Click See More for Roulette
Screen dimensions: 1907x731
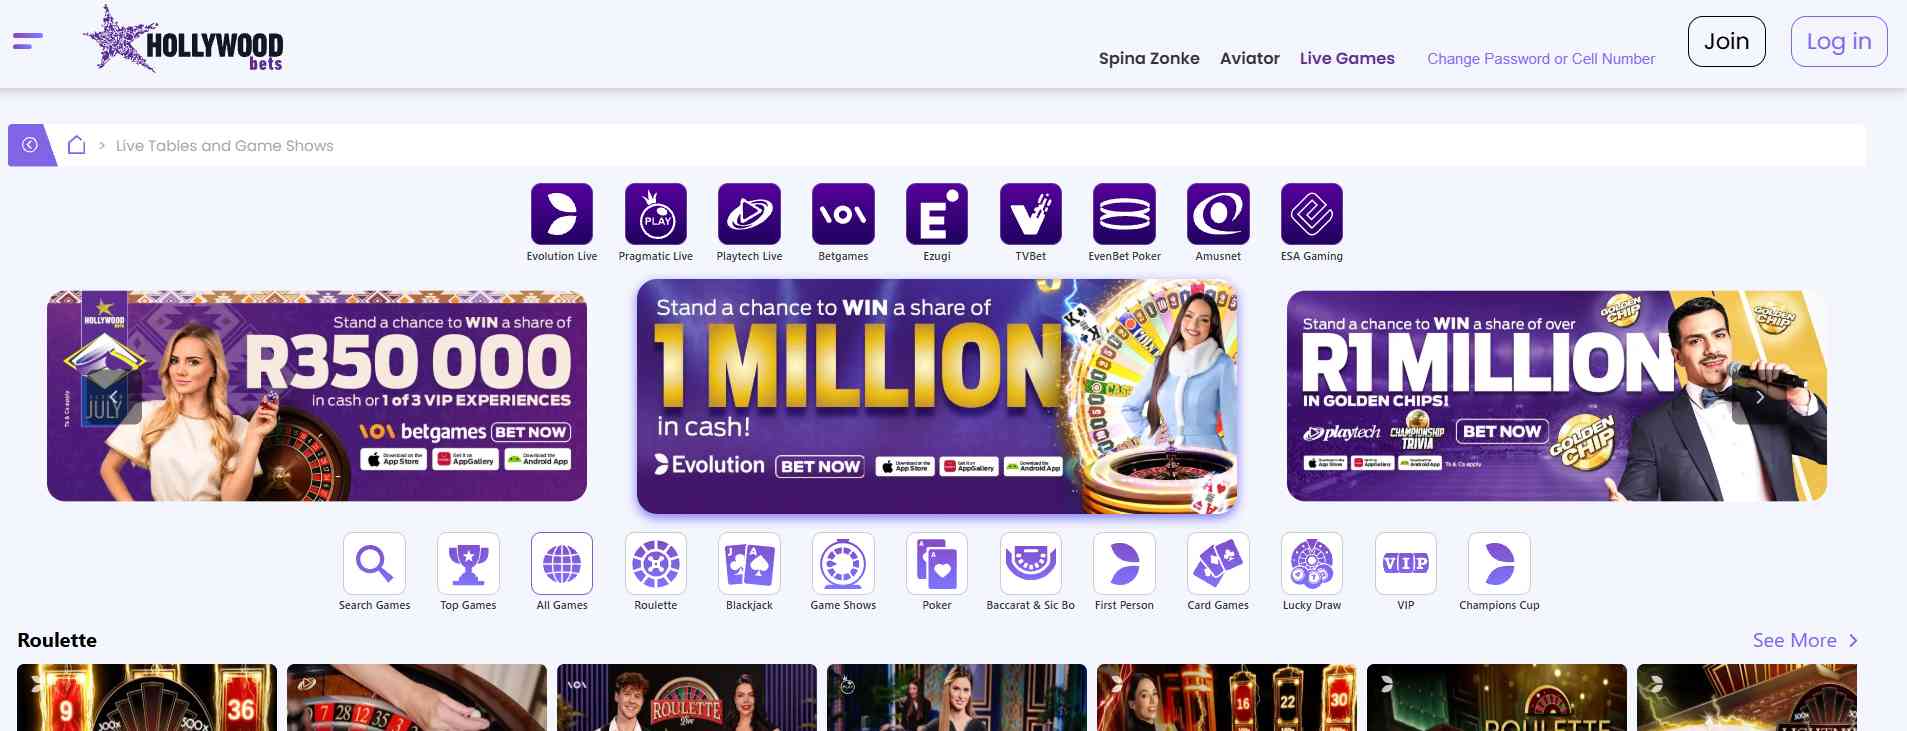(x=1805, y=641)
